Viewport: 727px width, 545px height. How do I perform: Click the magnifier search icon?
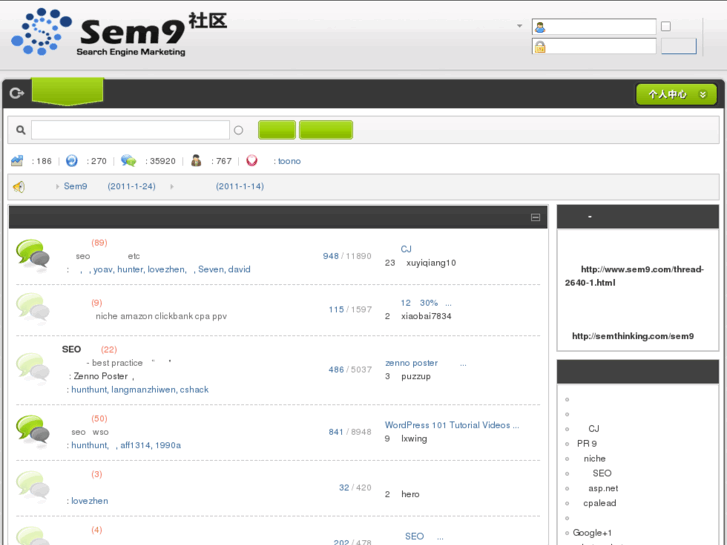pyautogui.click(x=20, y=130)
